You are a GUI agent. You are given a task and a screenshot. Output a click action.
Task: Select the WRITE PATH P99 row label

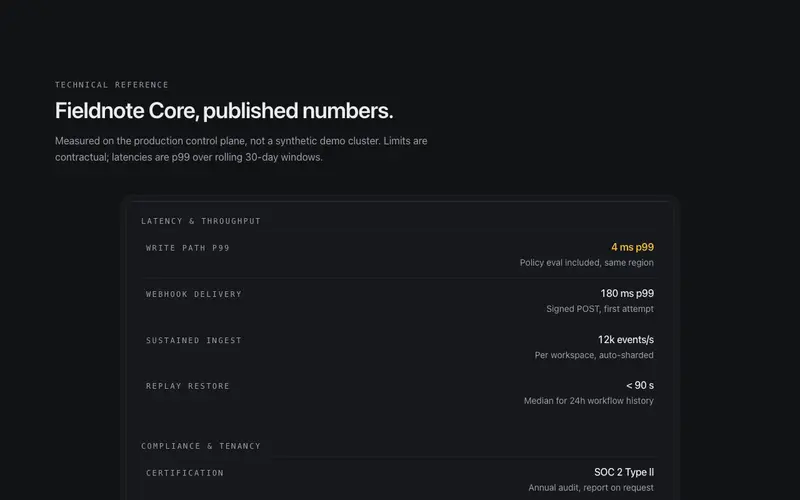[188, 248]
